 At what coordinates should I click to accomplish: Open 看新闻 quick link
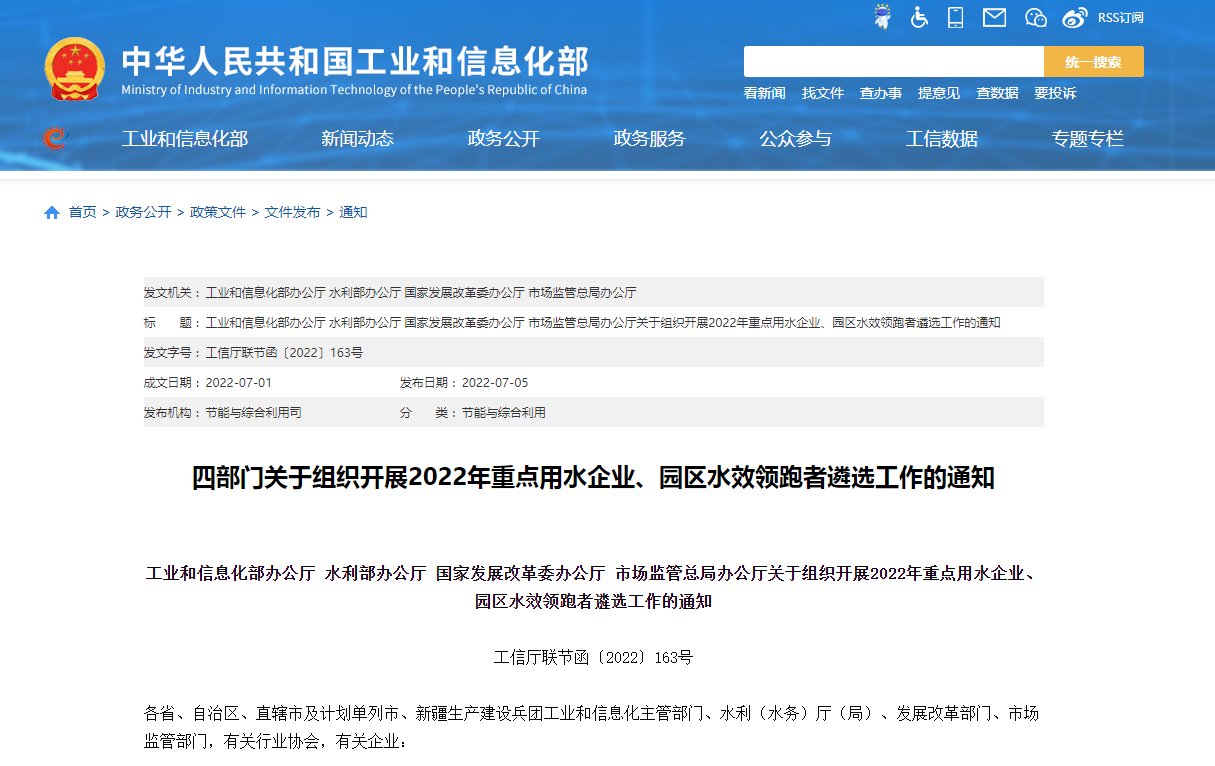[x=765, y=93]
